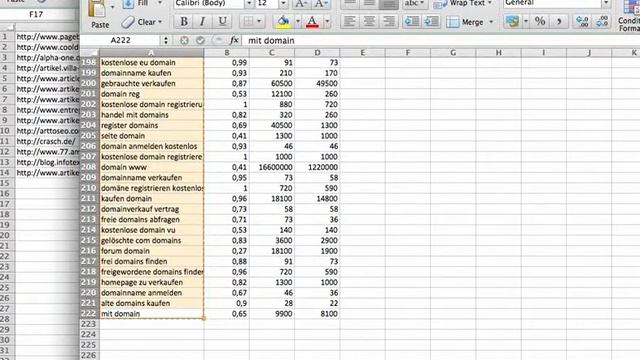Click the name box stepper arrows
The image size is (640, 360).
166,40
